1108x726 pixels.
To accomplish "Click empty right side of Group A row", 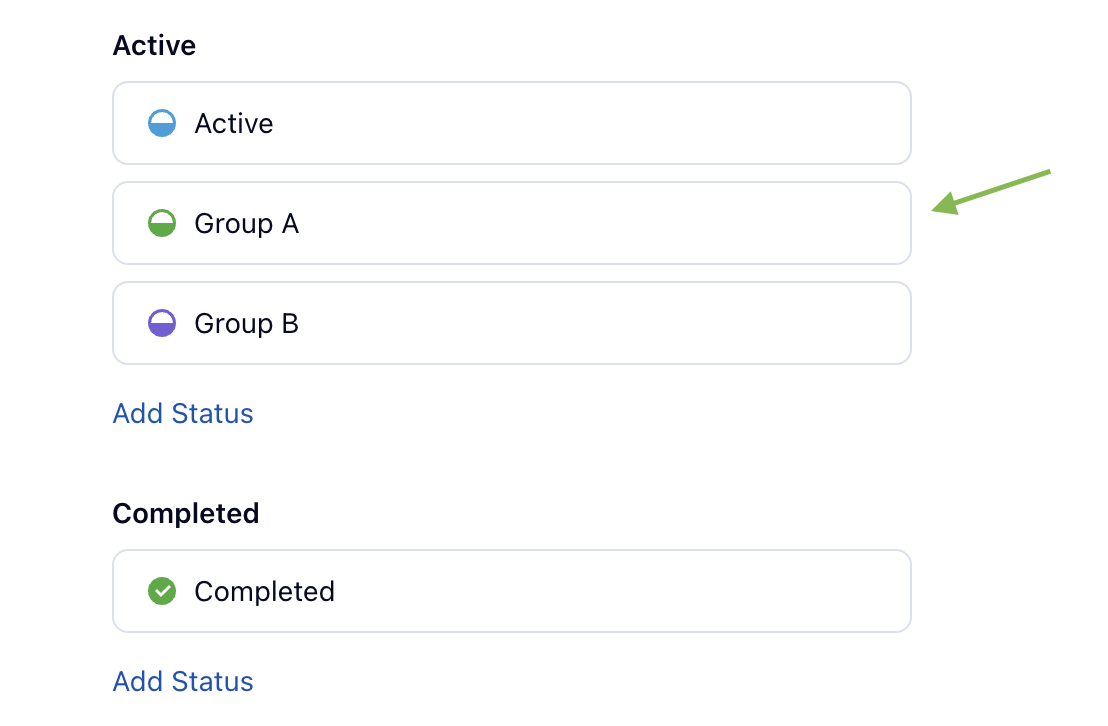I will [x=700, y=223].
